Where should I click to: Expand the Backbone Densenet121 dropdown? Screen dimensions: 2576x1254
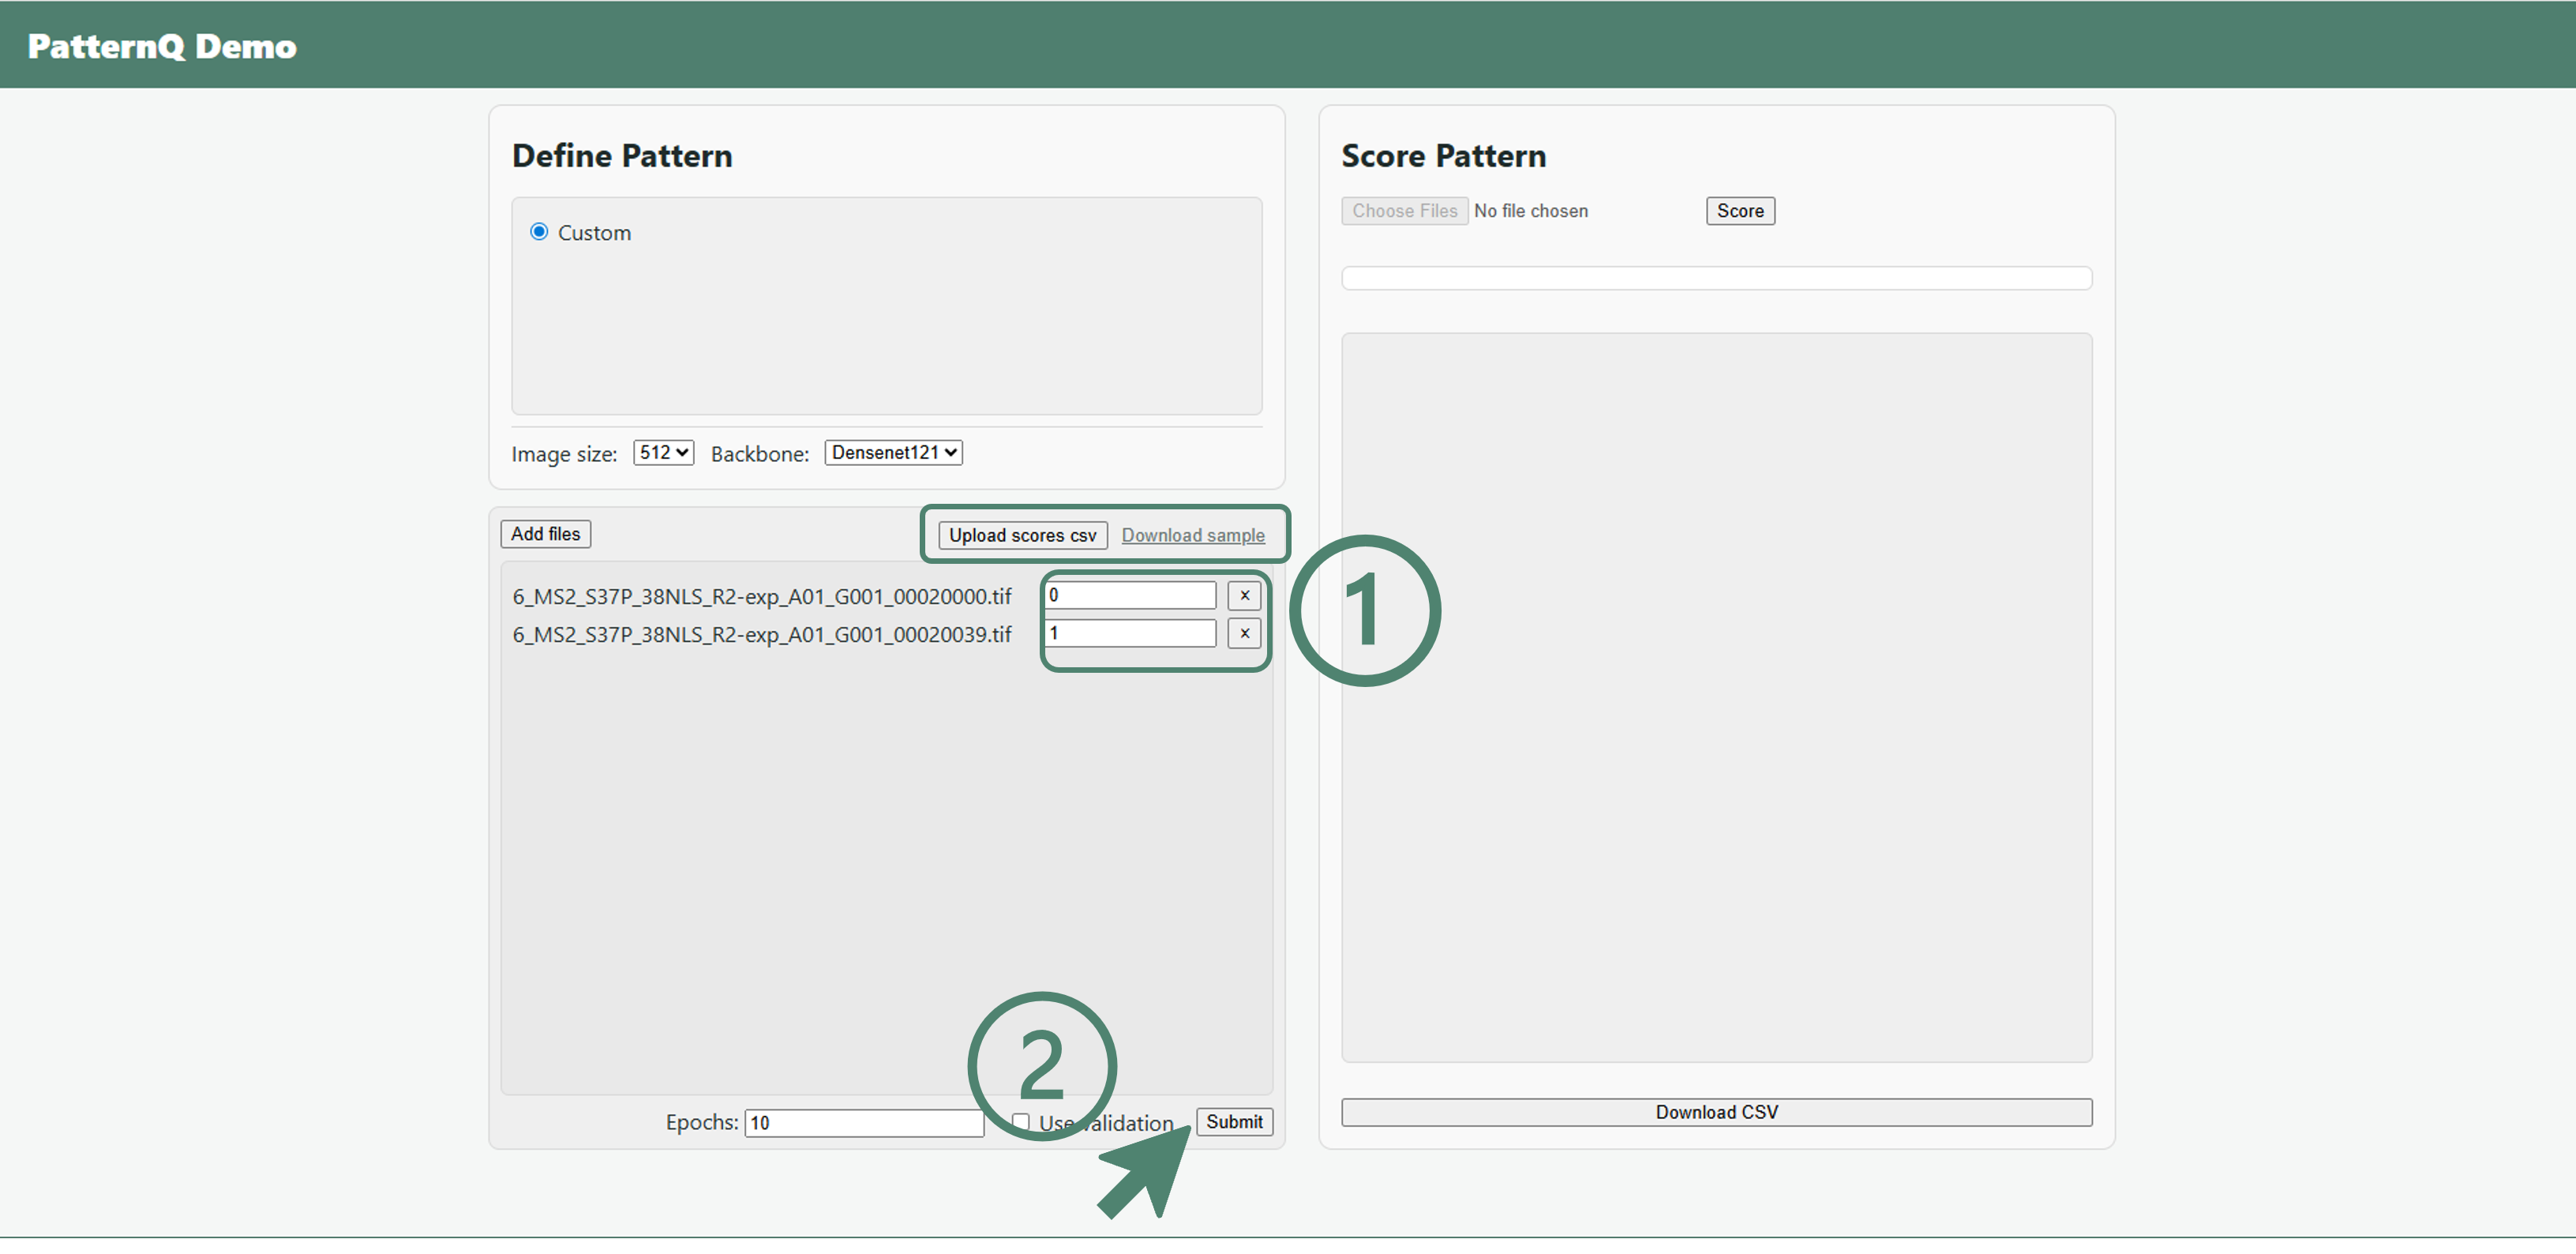pyautogui.click(x=893, y=453)
